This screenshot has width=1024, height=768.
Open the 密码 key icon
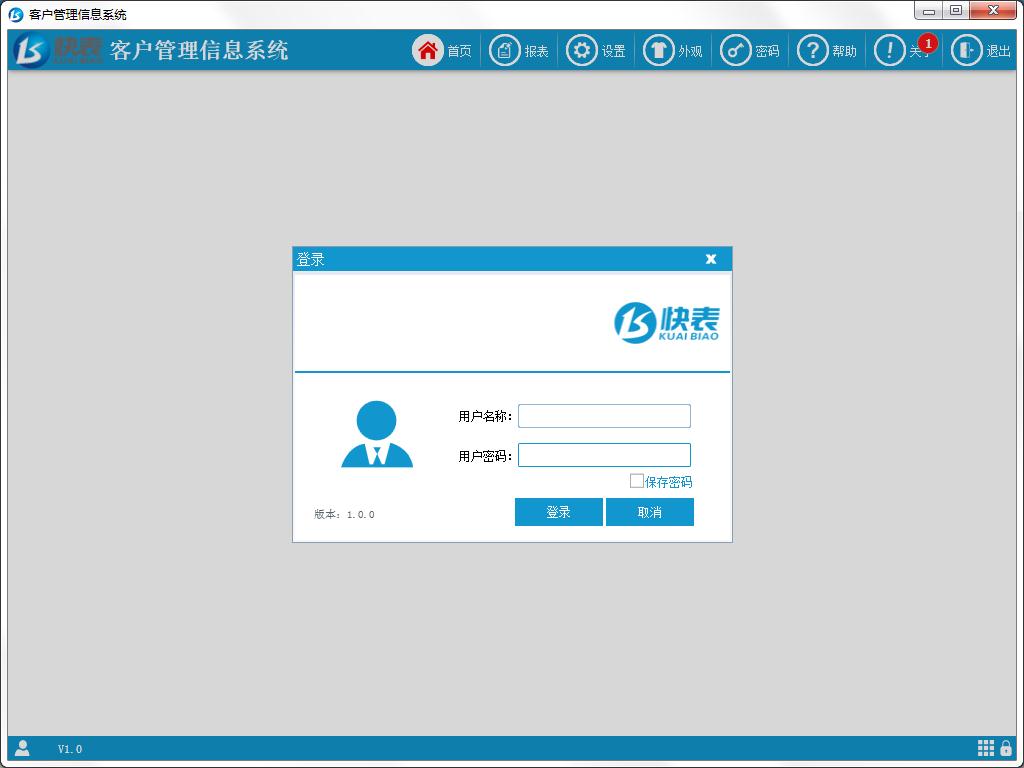click(x=735, y=50)
